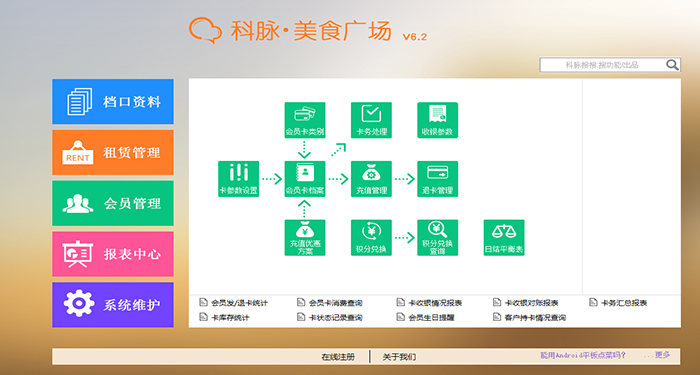Select the 档口资料 sidebar menu
This screenshot has height=375, width=700.
113,102
